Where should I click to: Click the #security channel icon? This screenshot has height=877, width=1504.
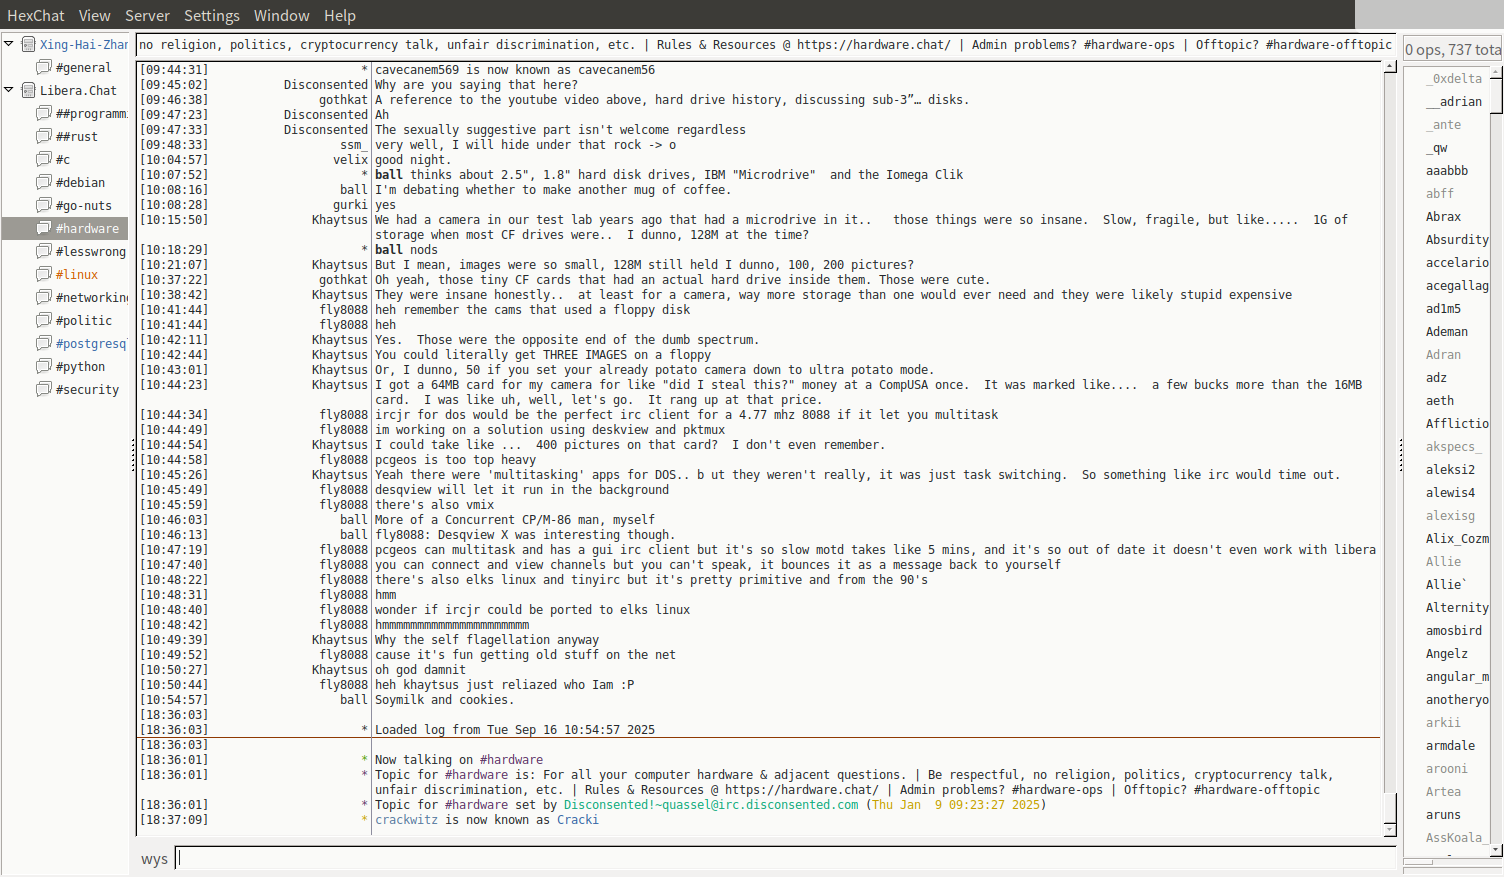44,389
